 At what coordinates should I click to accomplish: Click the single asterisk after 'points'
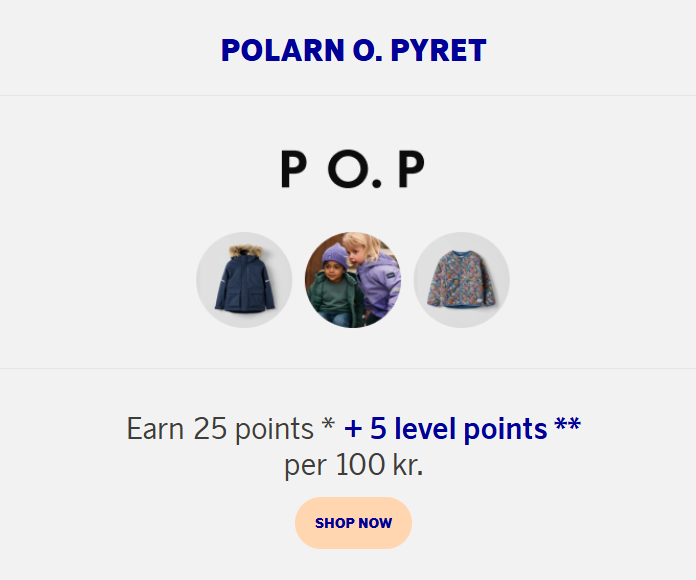[327, 425]
